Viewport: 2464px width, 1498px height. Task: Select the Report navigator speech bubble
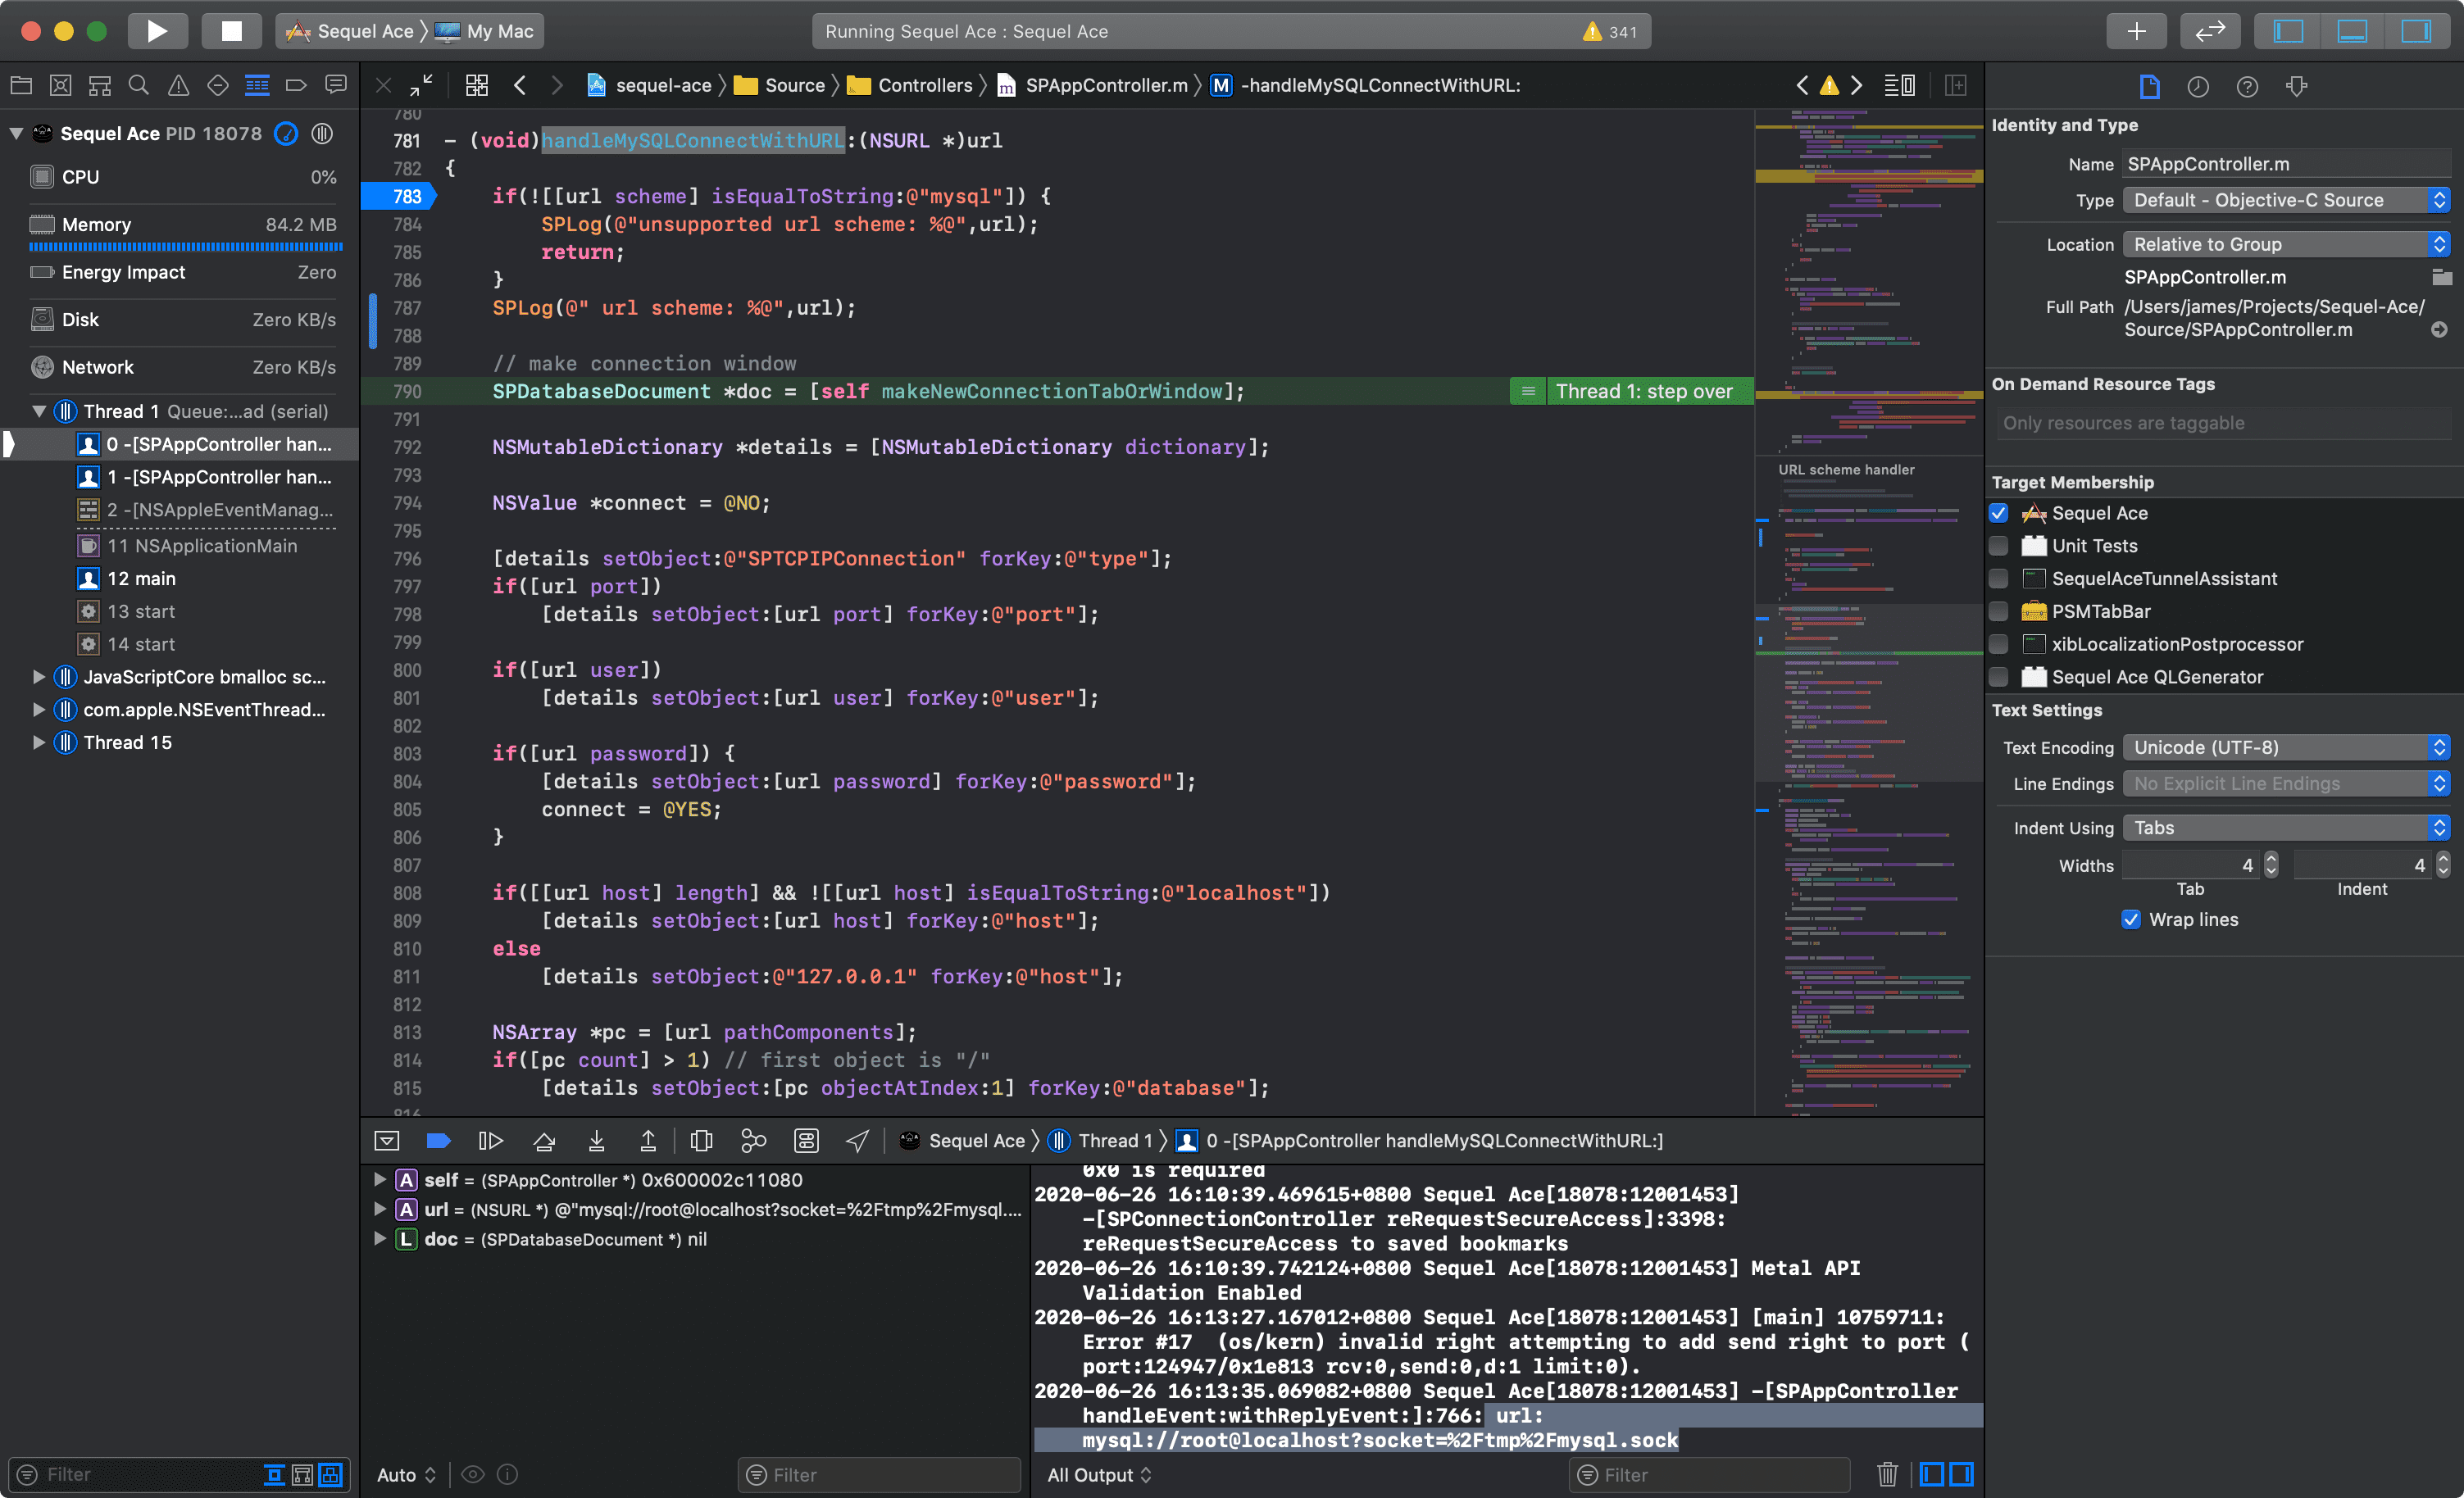coord(336,85)
